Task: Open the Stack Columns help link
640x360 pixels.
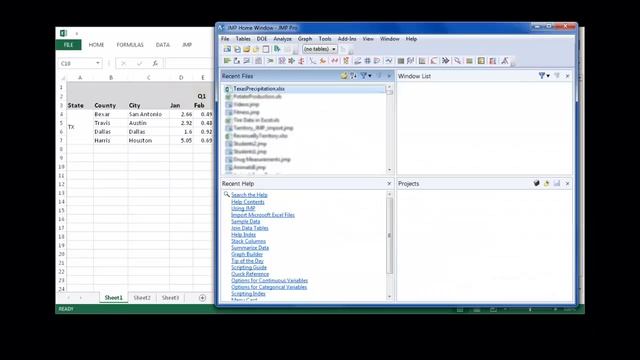Action: click(x=248, y=241)
